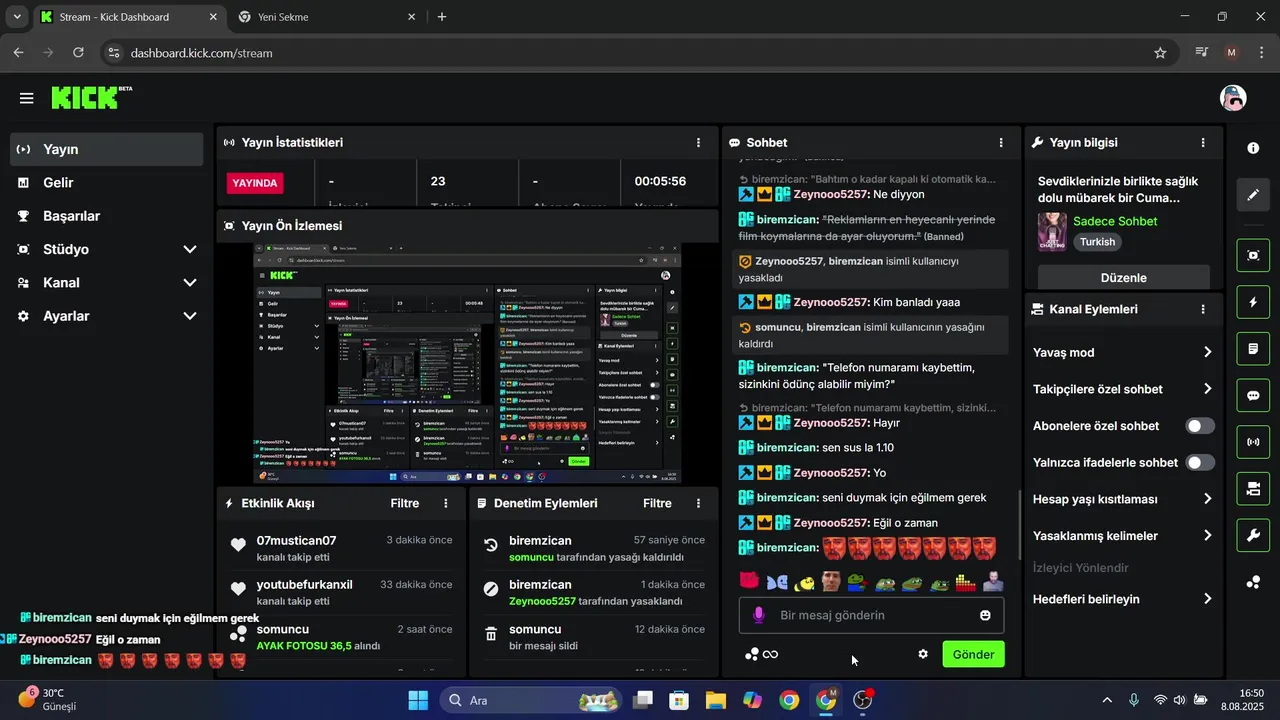Open browser tab search dropdown
Image resolution: width=1280 pixels, height=720 pixels.
click(x=17, y=17)
